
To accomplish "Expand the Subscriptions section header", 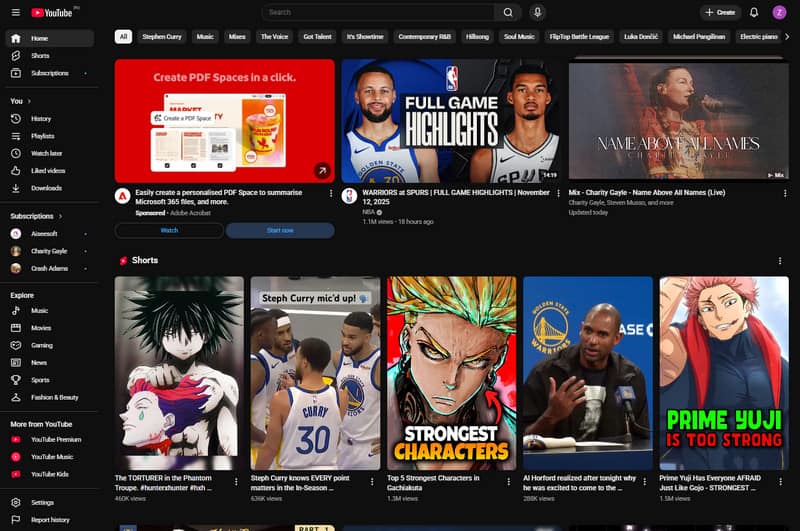I will (36, 216).
